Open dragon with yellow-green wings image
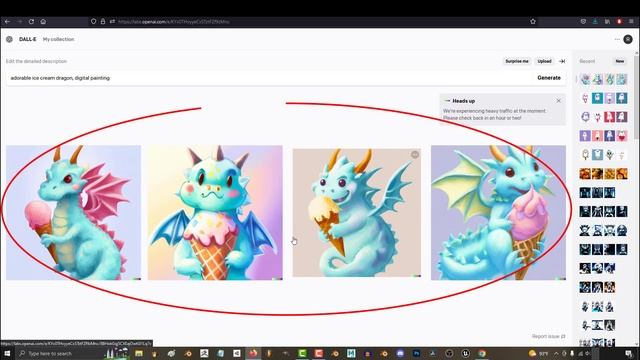The height and width of the screenshot is (360, 640). point(498,213)
